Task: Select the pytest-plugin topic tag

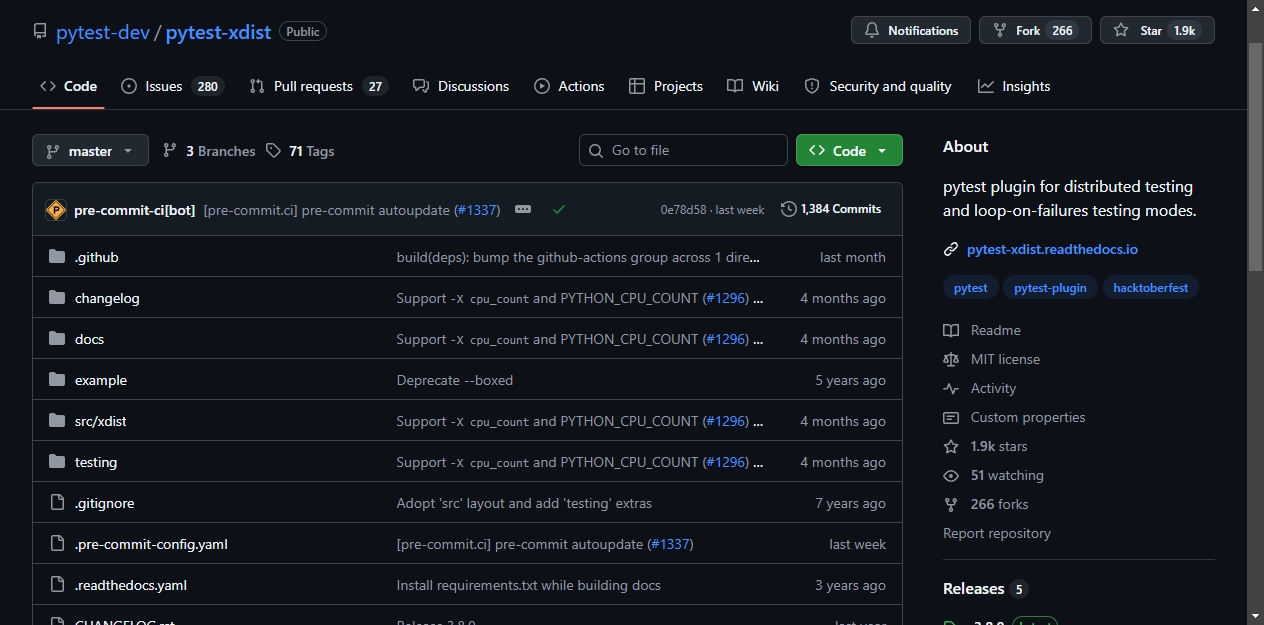Action: tap(1050, 288)
